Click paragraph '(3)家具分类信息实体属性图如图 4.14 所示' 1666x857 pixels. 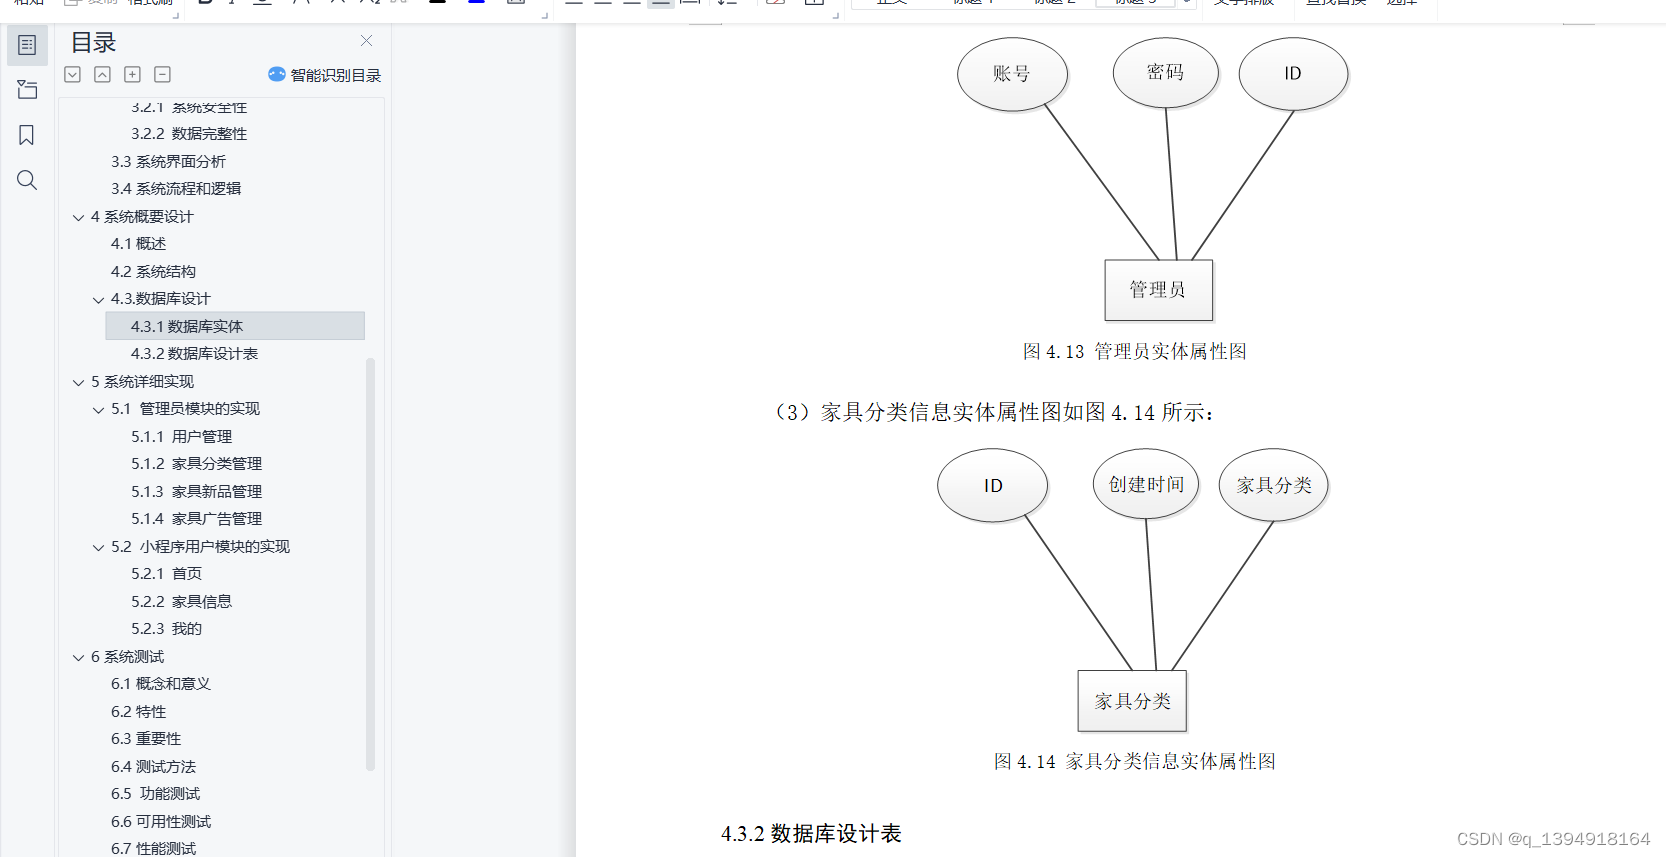[994, 413]
